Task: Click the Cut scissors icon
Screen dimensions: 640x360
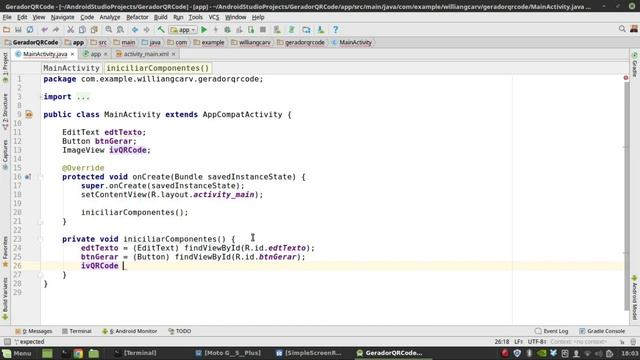Action: (x=71, y=29)
